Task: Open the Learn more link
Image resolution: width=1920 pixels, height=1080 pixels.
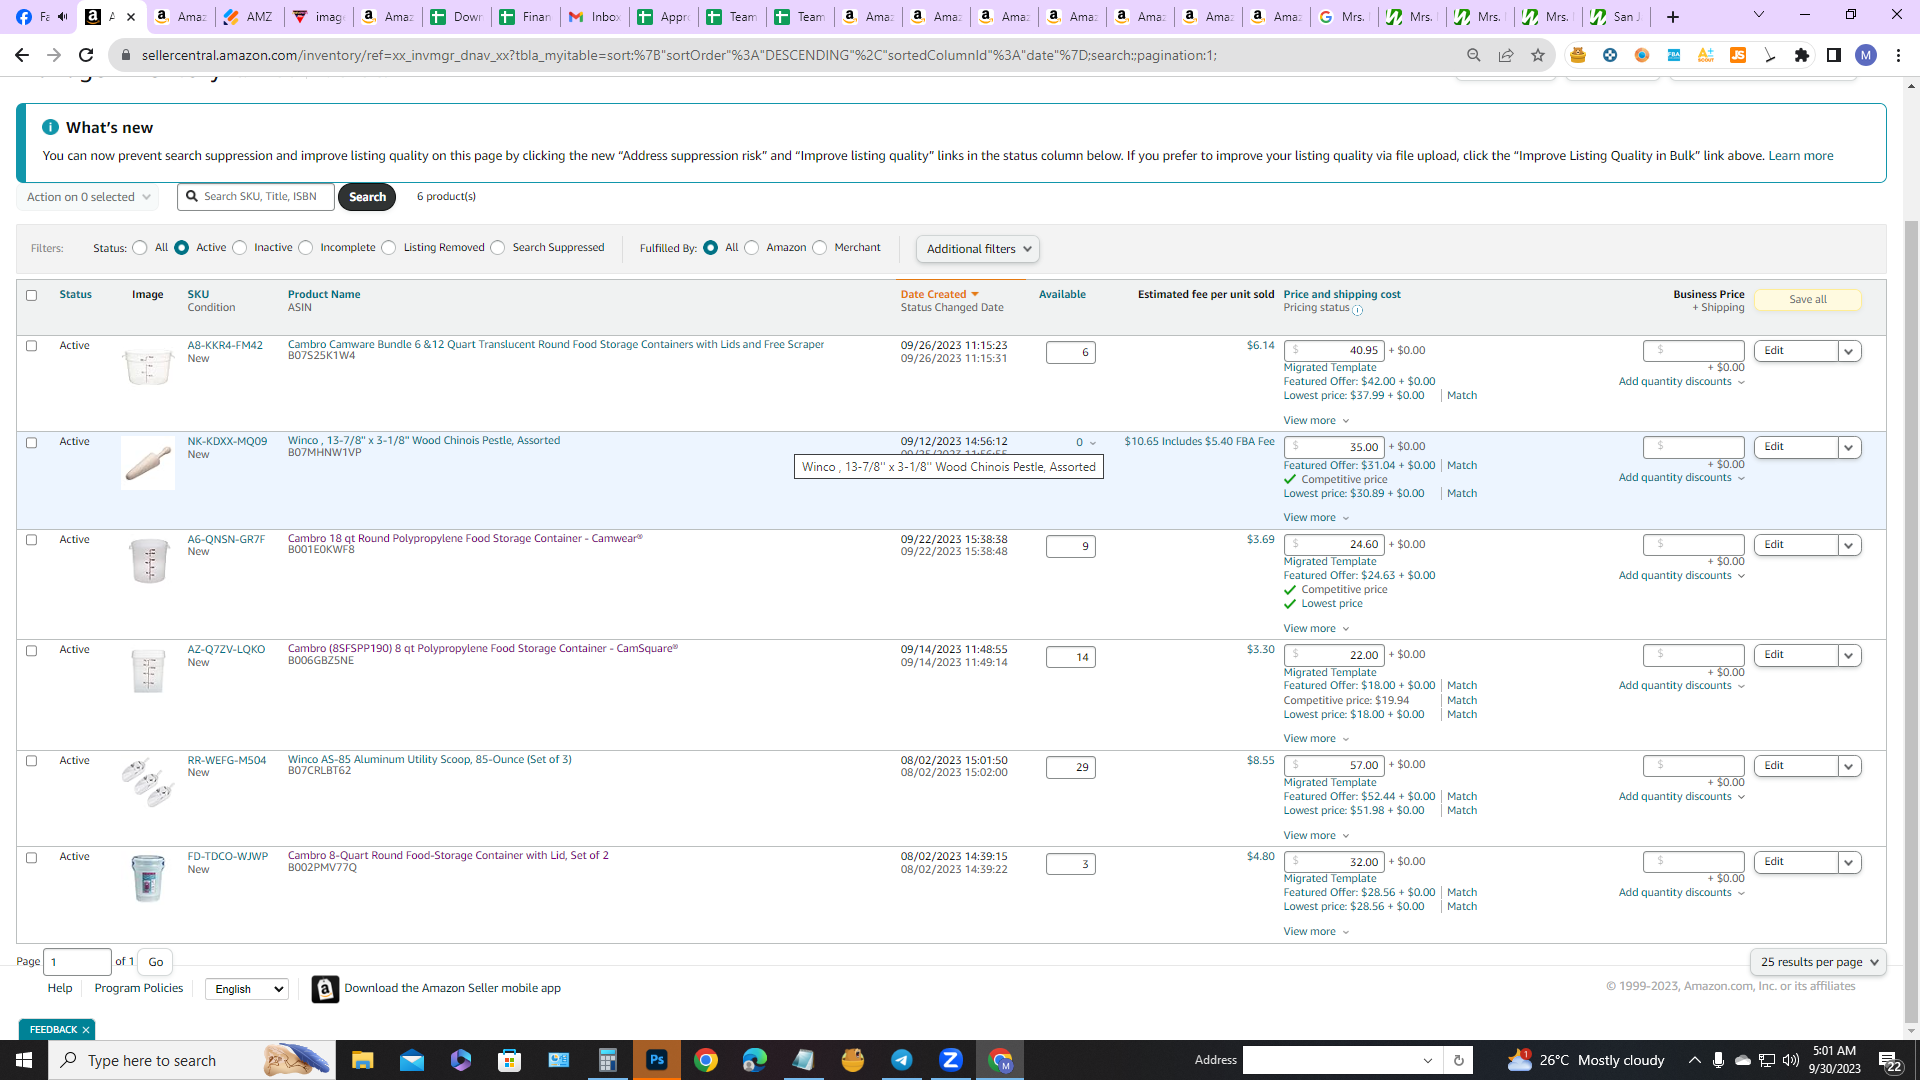Action: [1800, 156]
